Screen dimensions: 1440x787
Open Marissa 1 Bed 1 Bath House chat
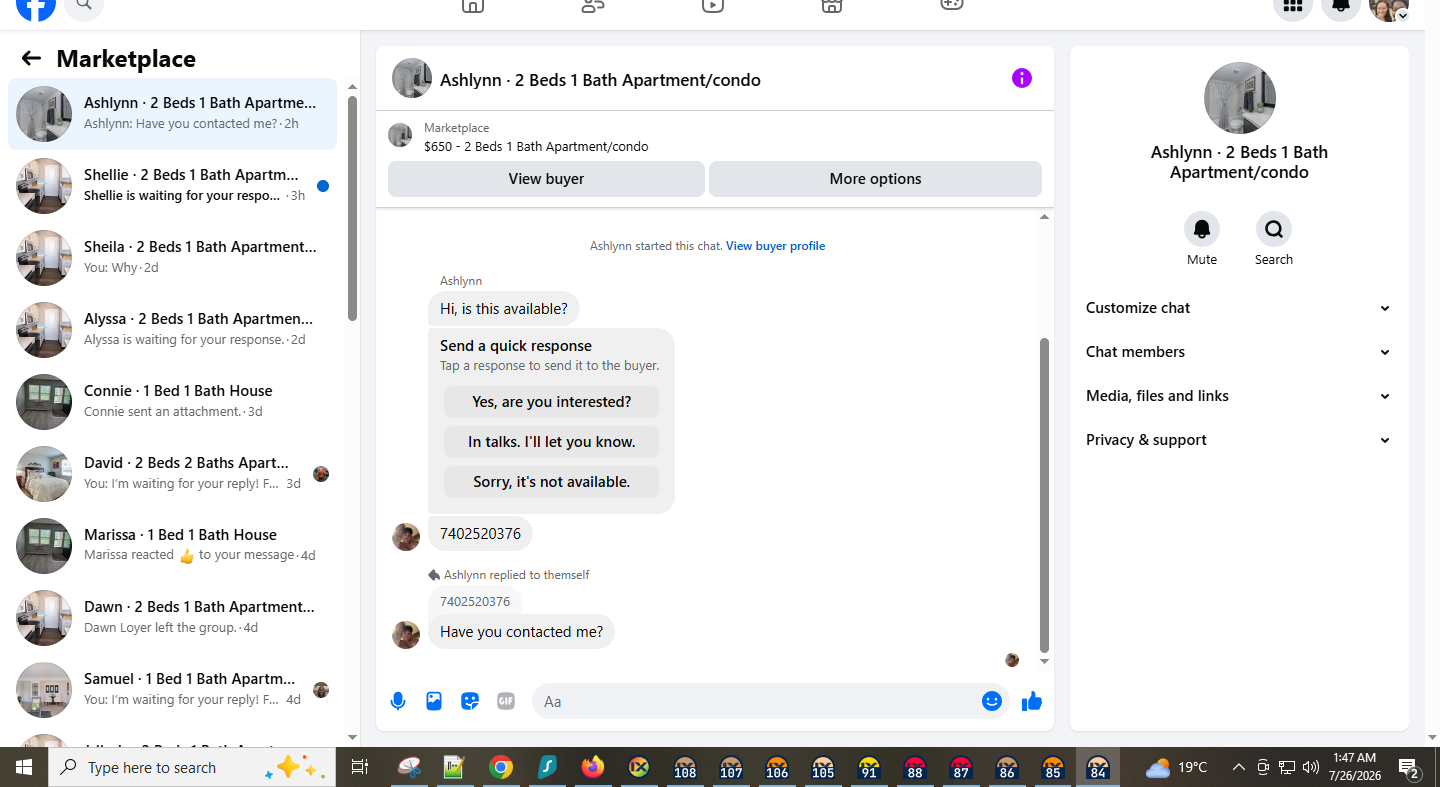click(172, 546)
